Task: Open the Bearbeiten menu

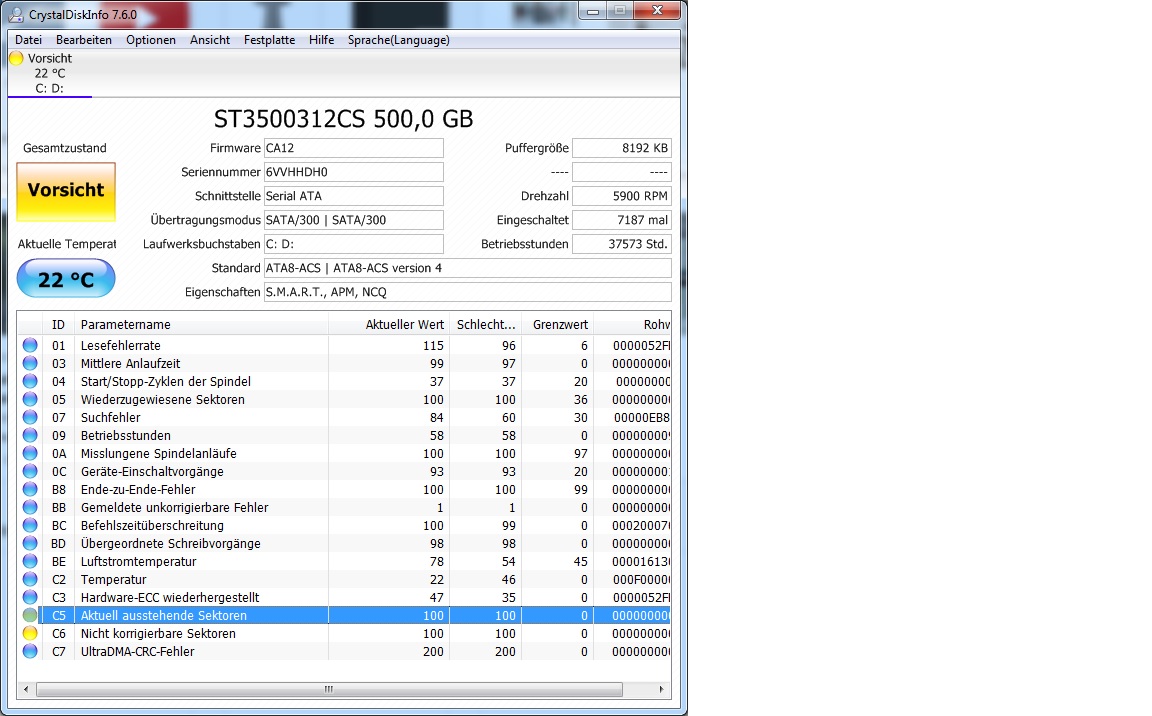Action: point(84,40)
